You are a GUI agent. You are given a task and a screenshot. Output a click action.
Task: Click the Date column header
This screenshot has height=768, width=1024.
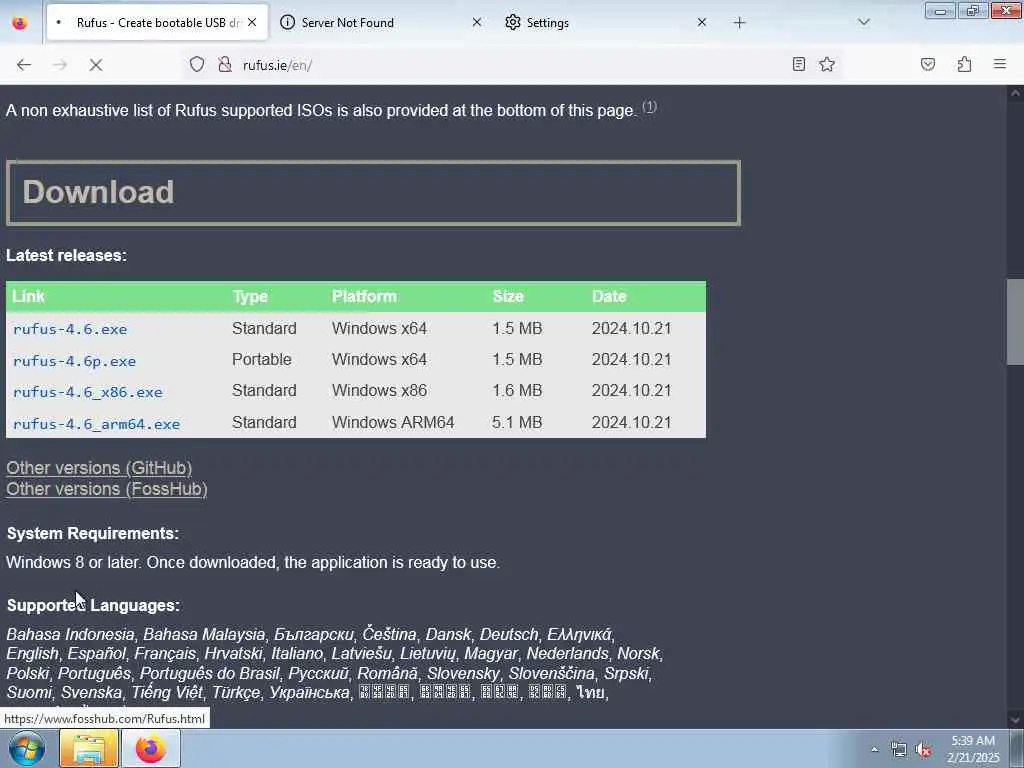(609, 296)
